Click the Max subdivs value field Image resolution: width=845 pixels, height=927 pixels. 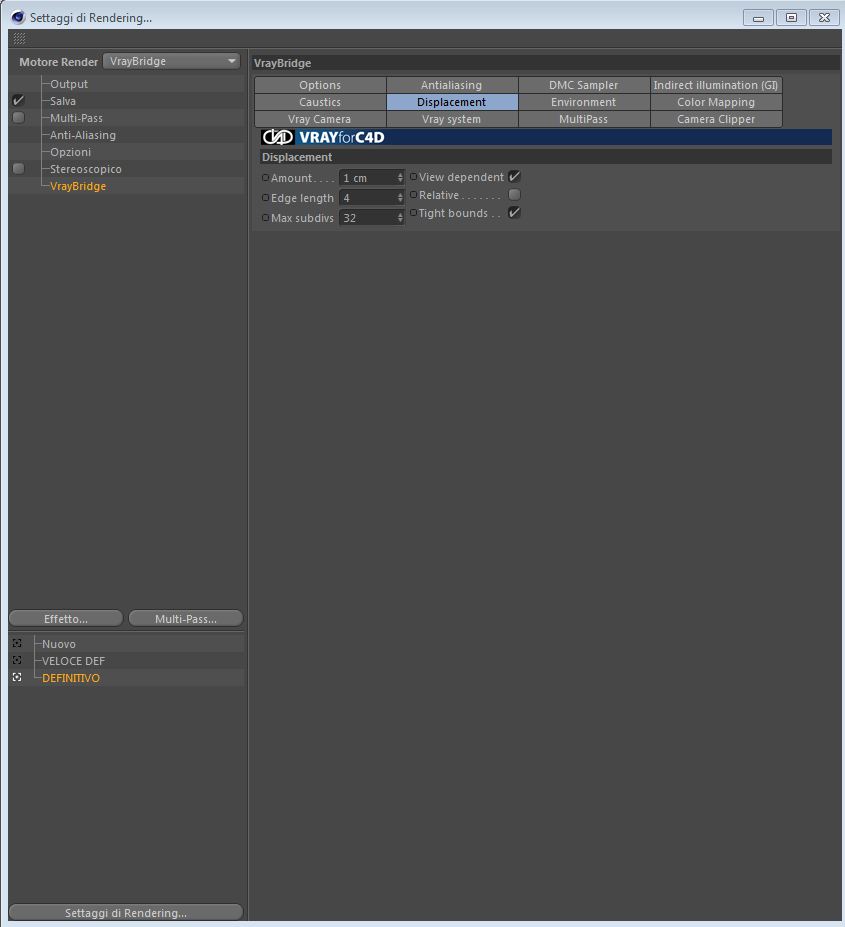368,218
